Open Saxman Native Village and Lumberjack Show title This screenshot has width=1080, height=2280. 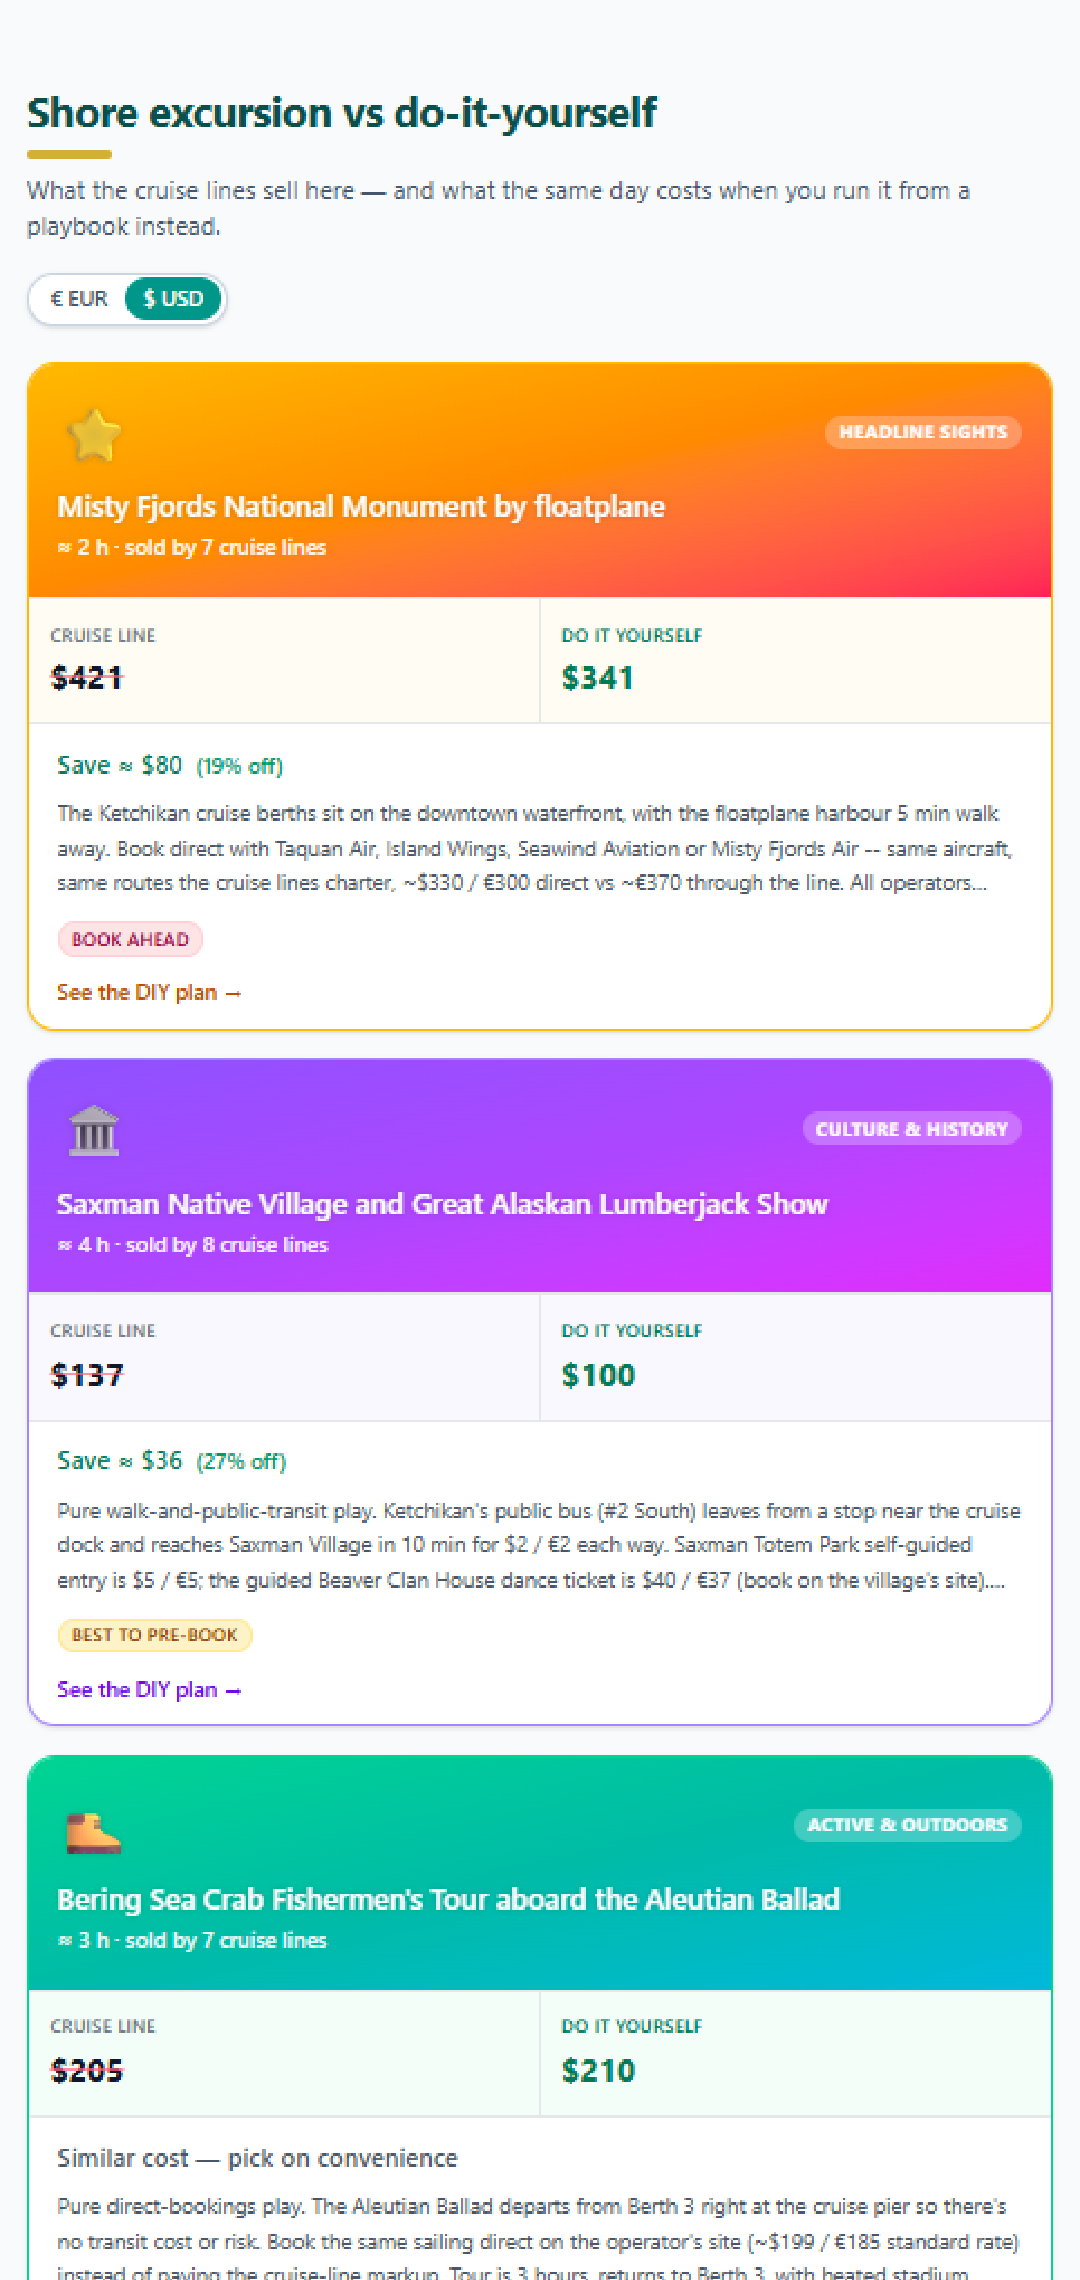442,1204
